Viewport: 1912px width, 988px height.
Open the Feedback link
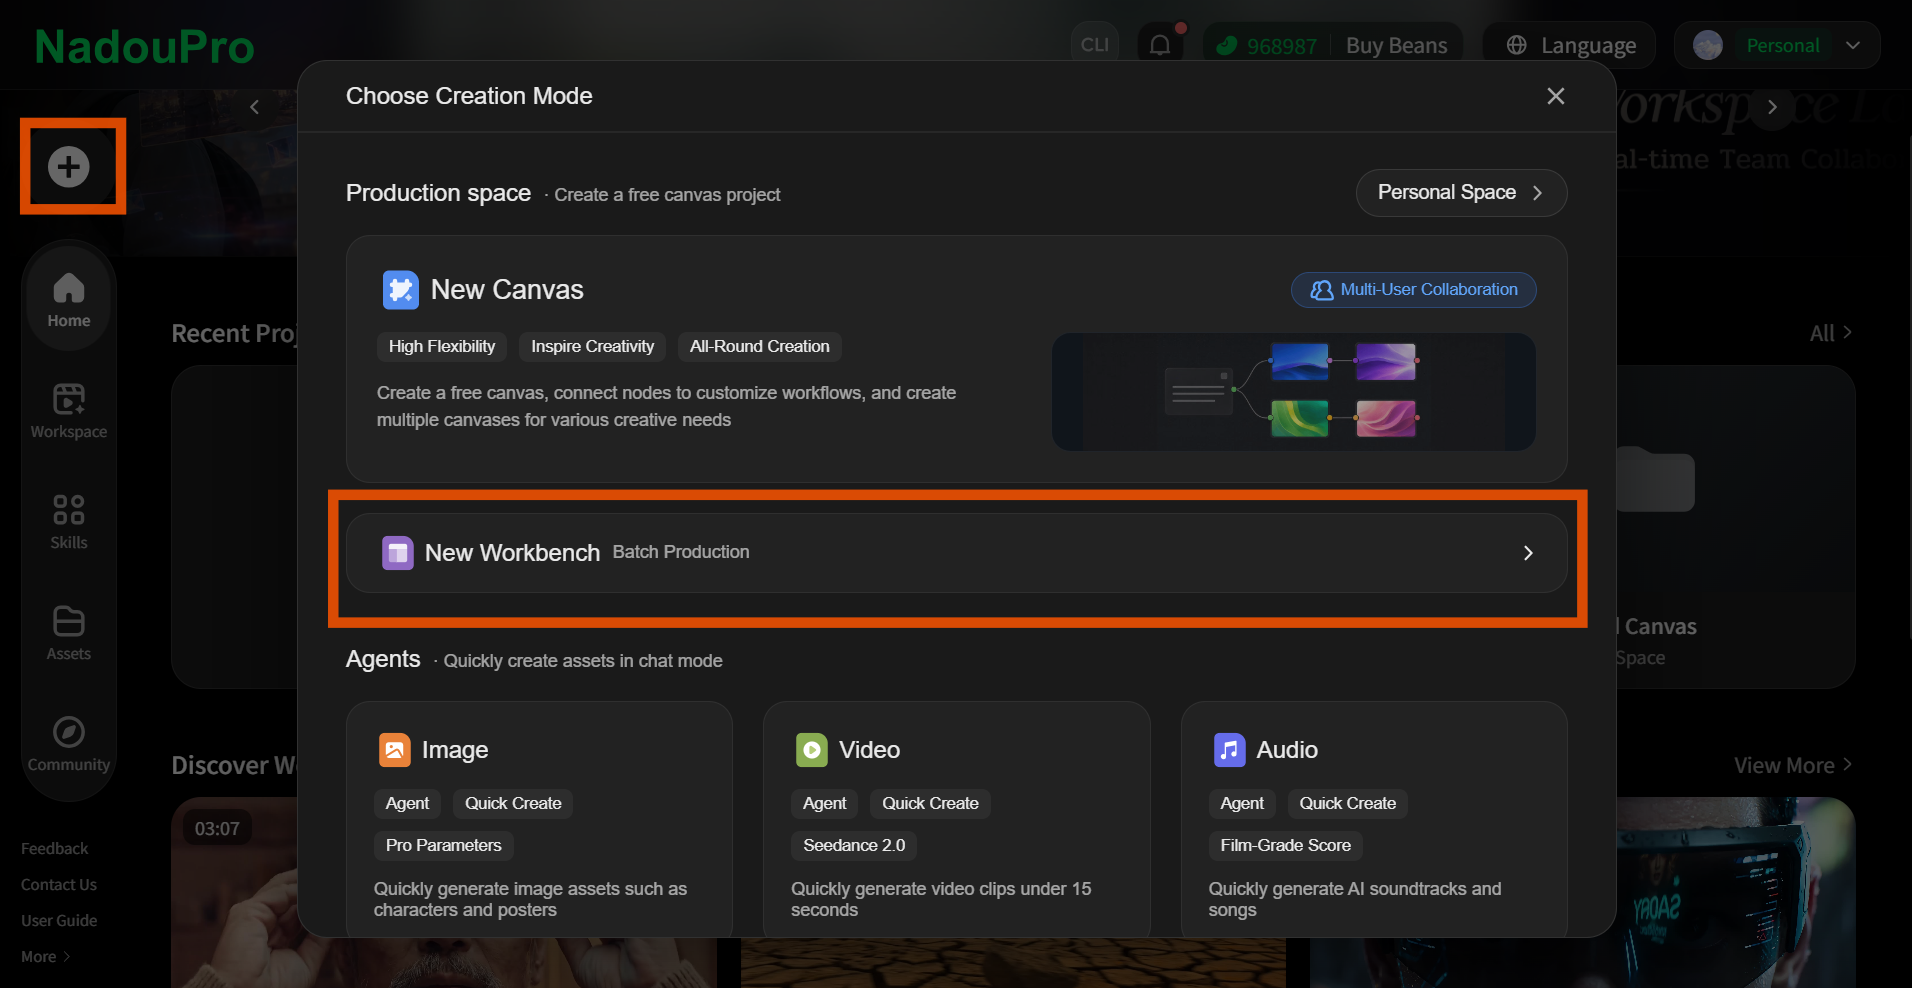tap(55, 849)
